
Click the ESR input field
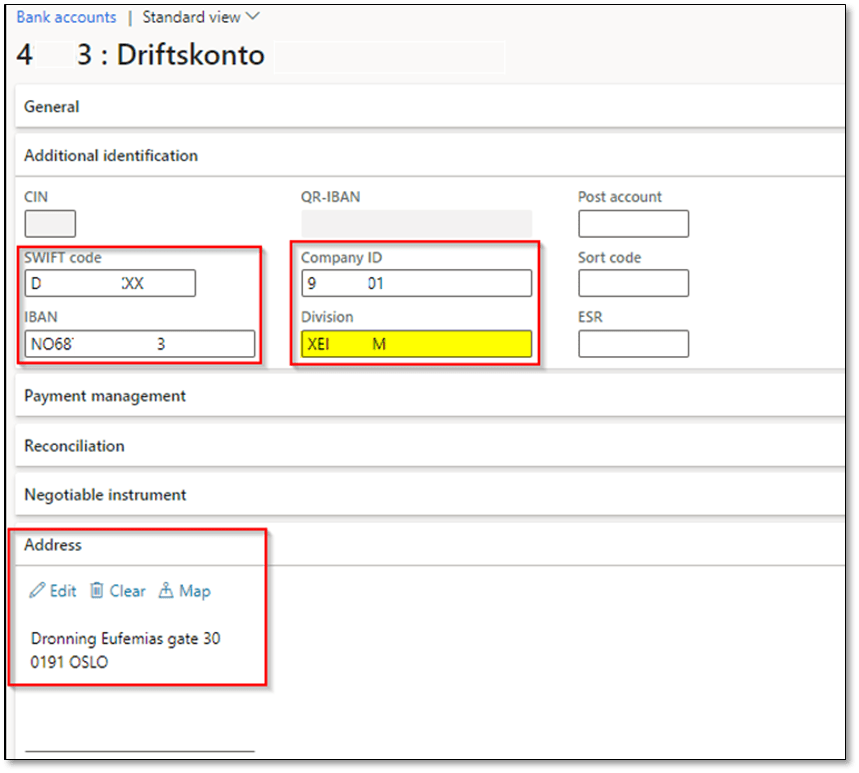click(633, 345)
